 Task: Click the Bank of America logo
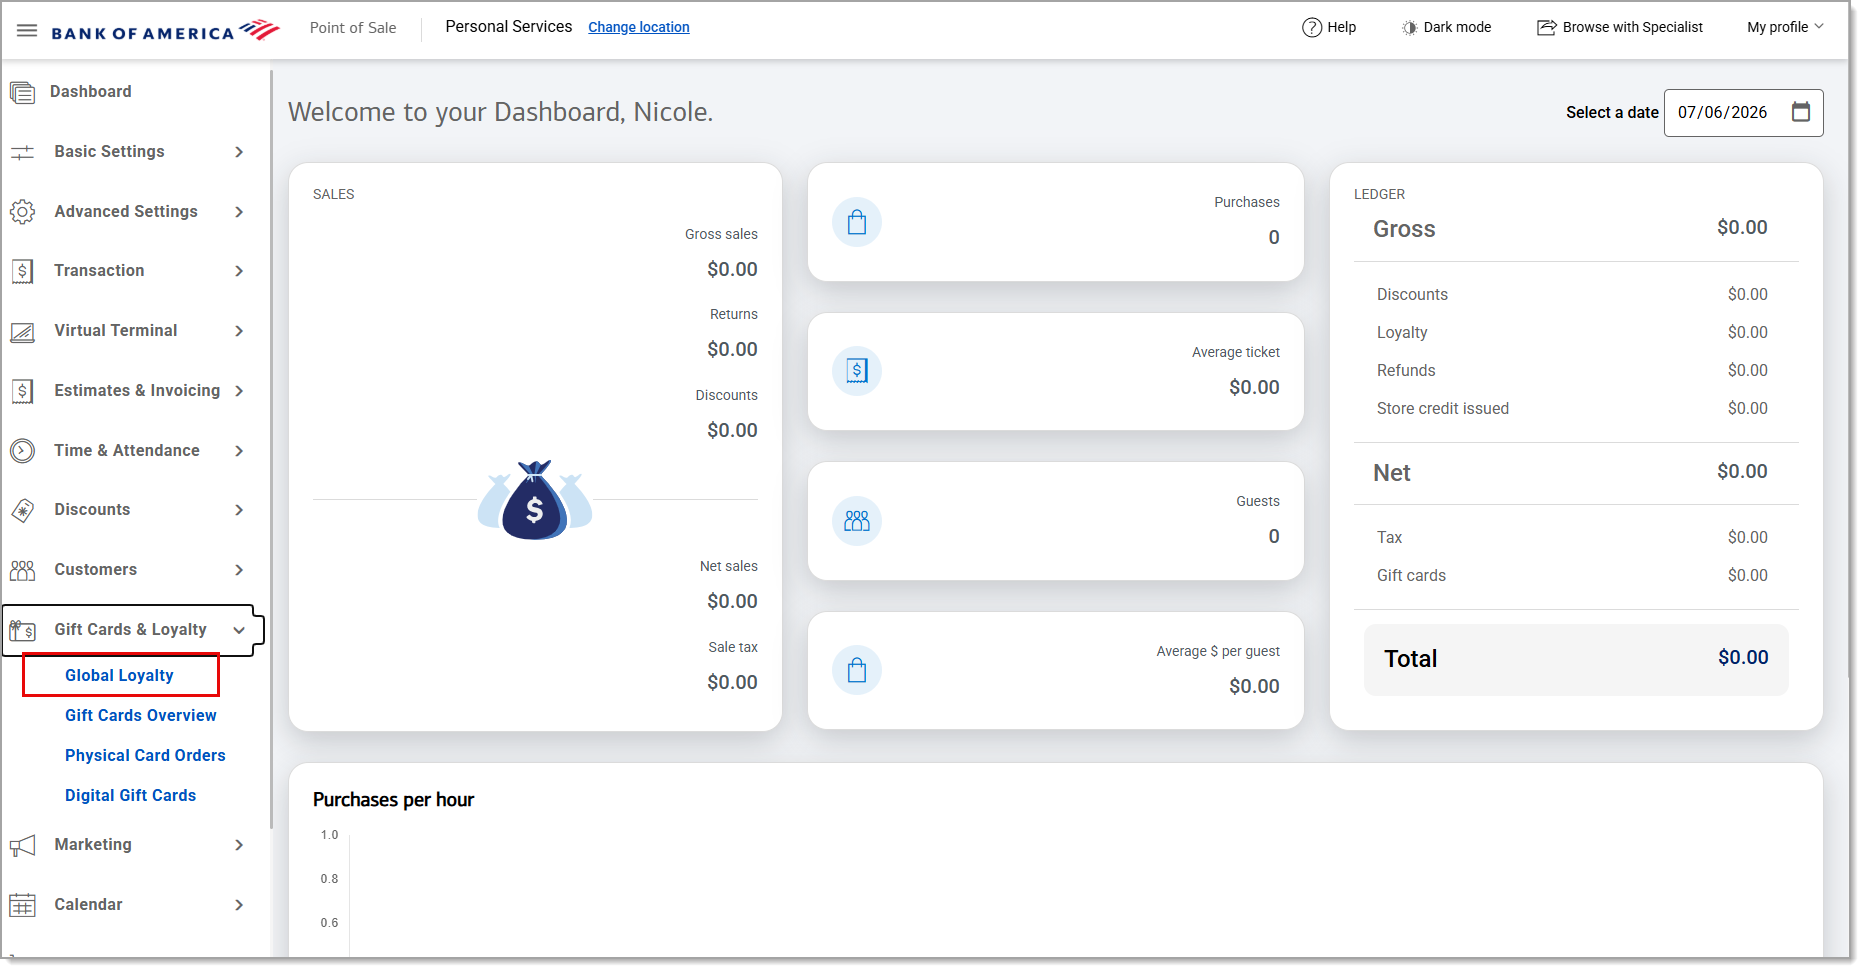pos(166,31)
